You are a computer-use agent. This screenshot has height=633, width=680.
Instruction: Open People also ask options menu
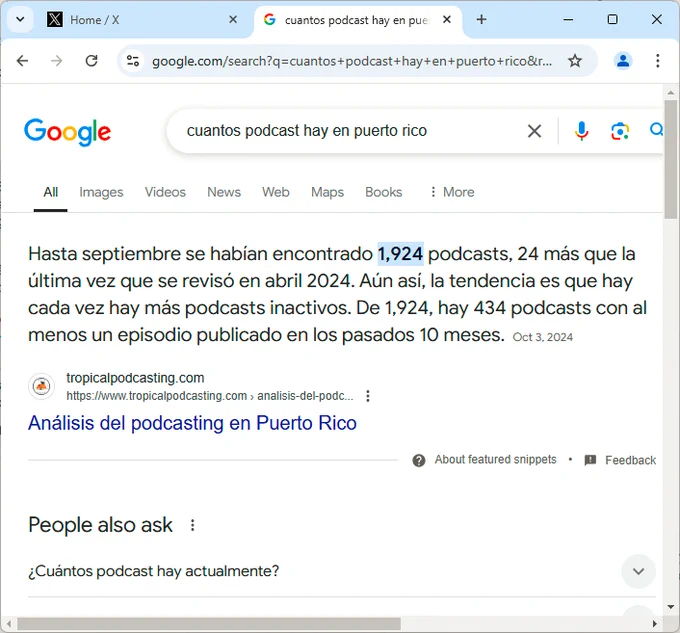pyautogui.click(x=193, y=525)
